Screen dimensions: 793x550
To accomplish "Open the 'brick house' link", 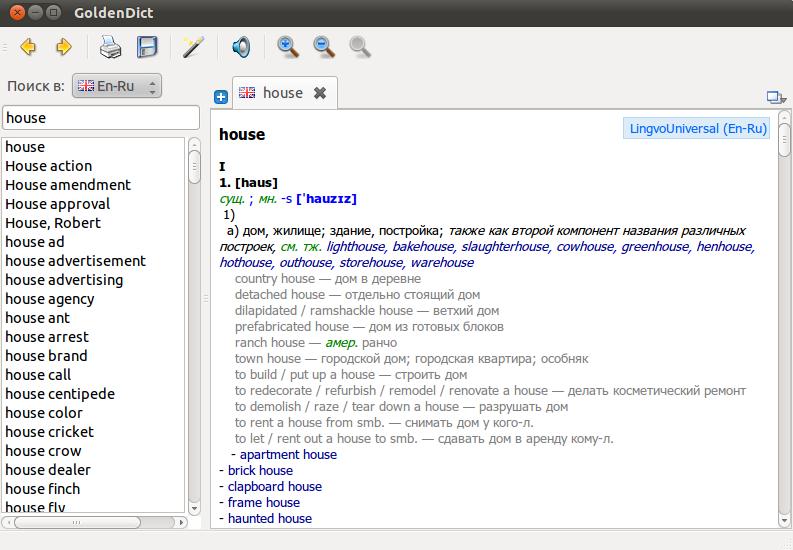I will pos(260,471).
